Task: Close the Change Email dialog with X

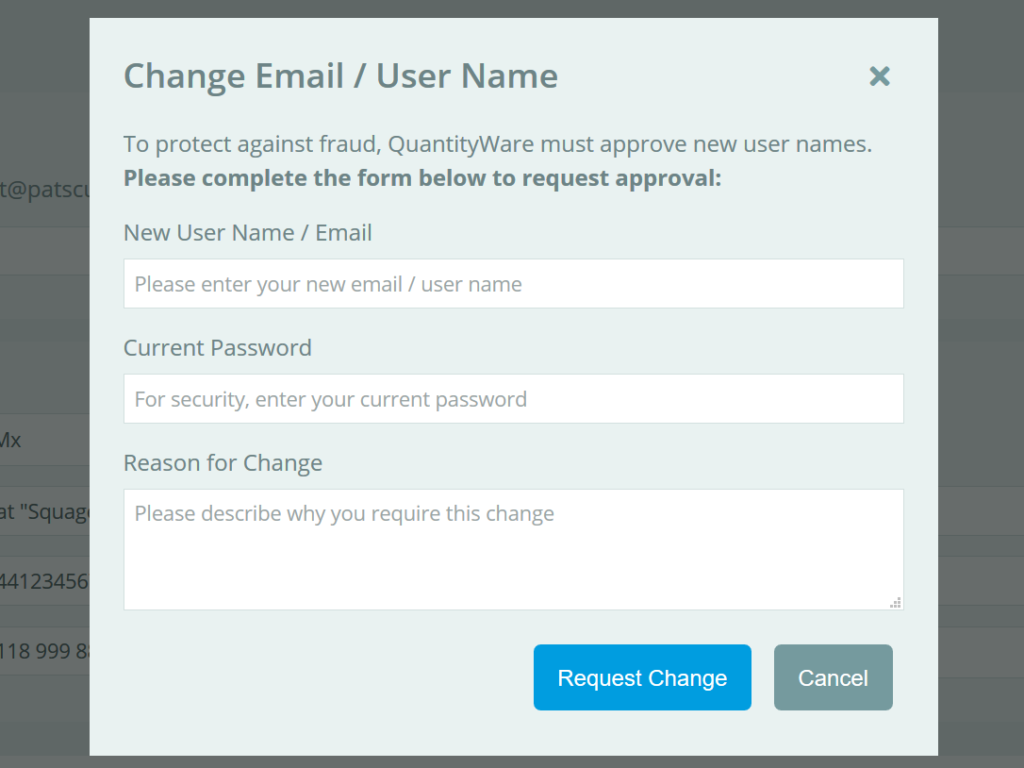Action: coord(879,76)
